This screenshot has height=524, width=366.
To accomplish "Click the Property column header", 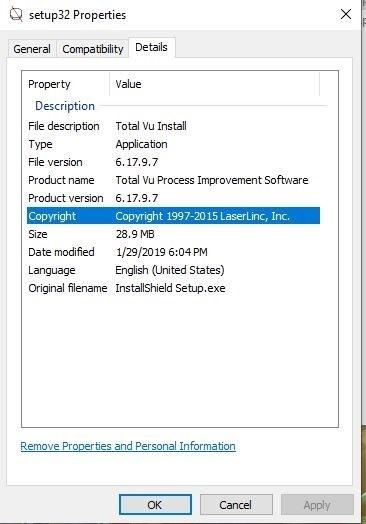I will [x=49, y=84].
